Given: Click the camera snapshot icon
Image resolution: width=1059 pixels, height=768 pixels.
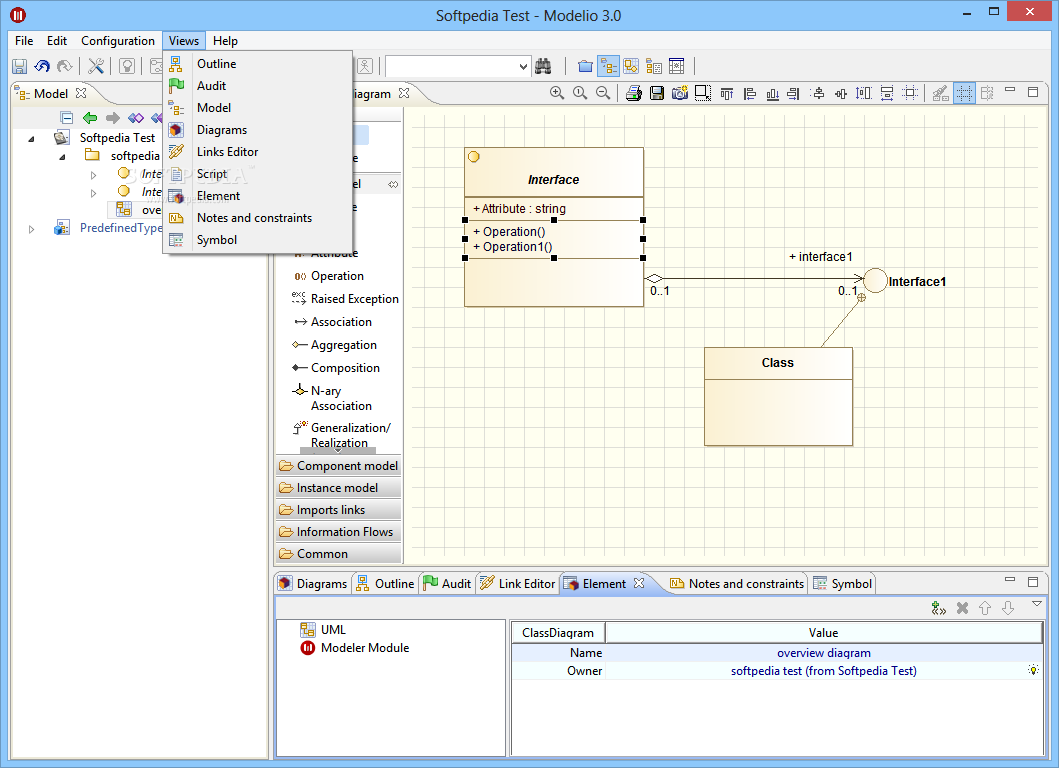Looking at the screenshot, I should pyautogui.click(x=679, y=93).
